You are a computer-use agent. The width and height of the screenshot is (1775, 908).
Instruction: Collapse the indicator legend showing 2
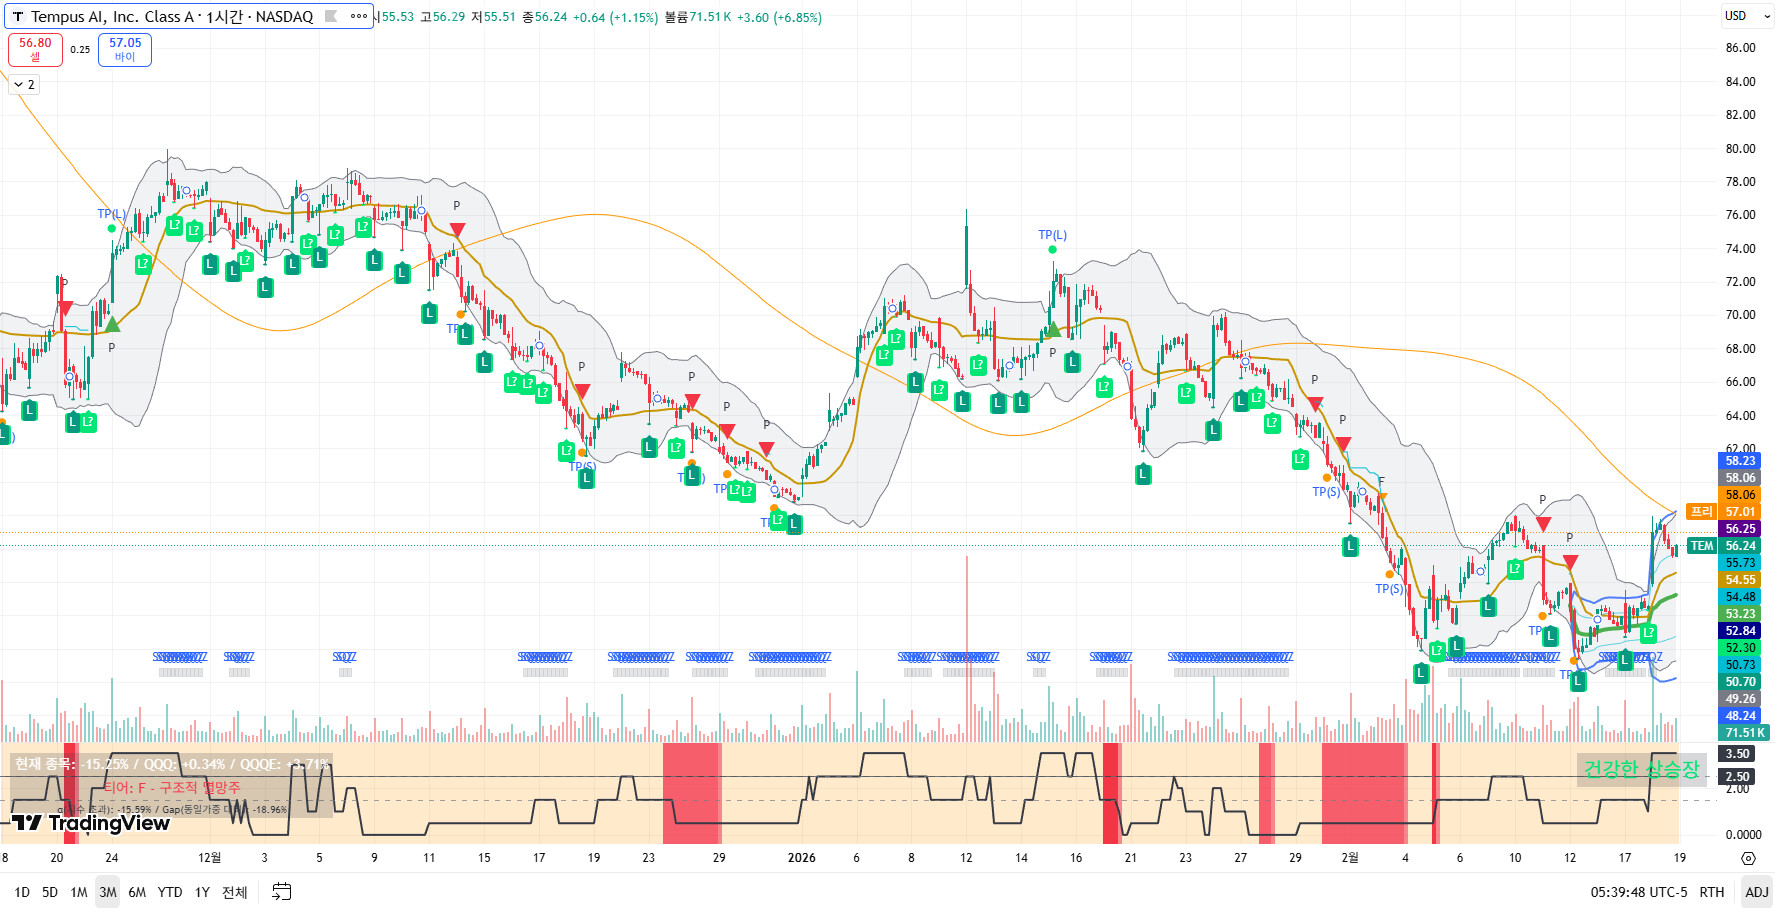25,85
